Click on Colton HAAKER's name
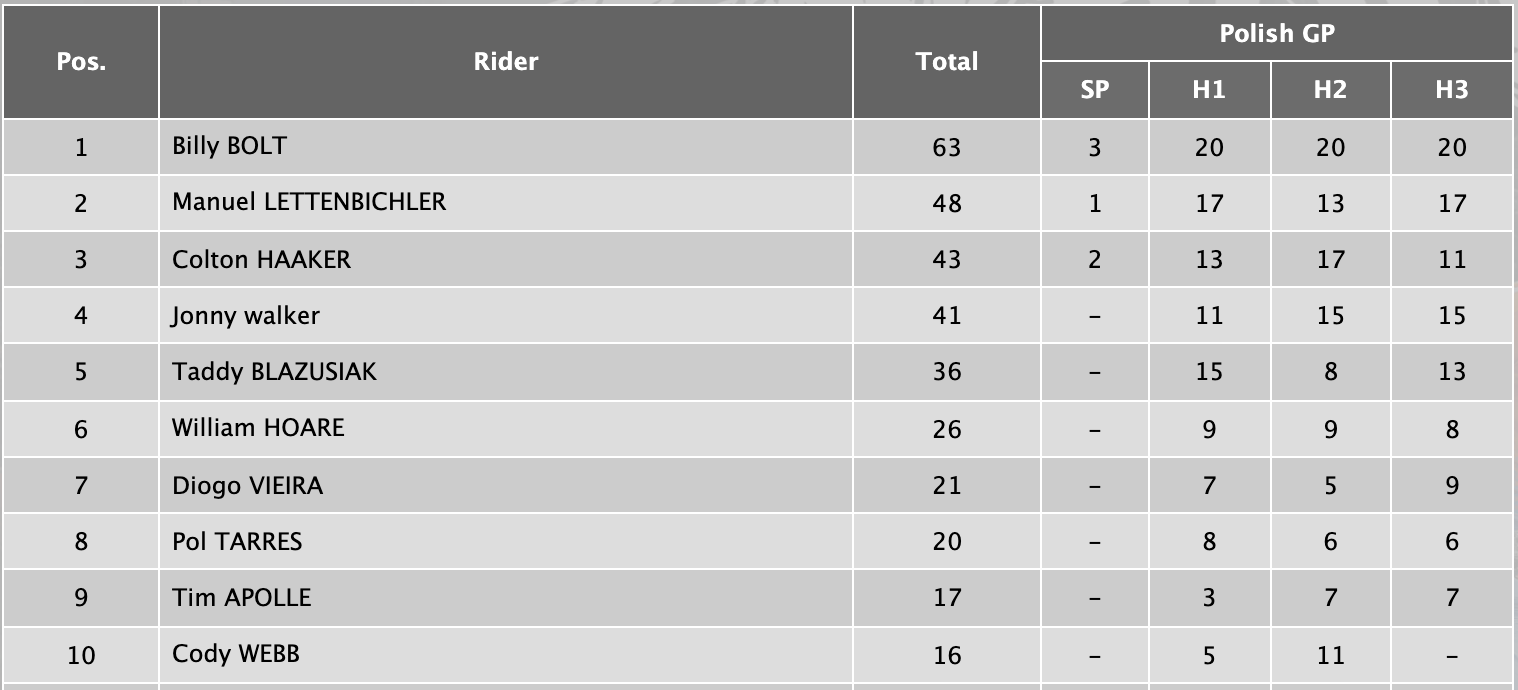The image size is (1518, 690). [261, 259]
